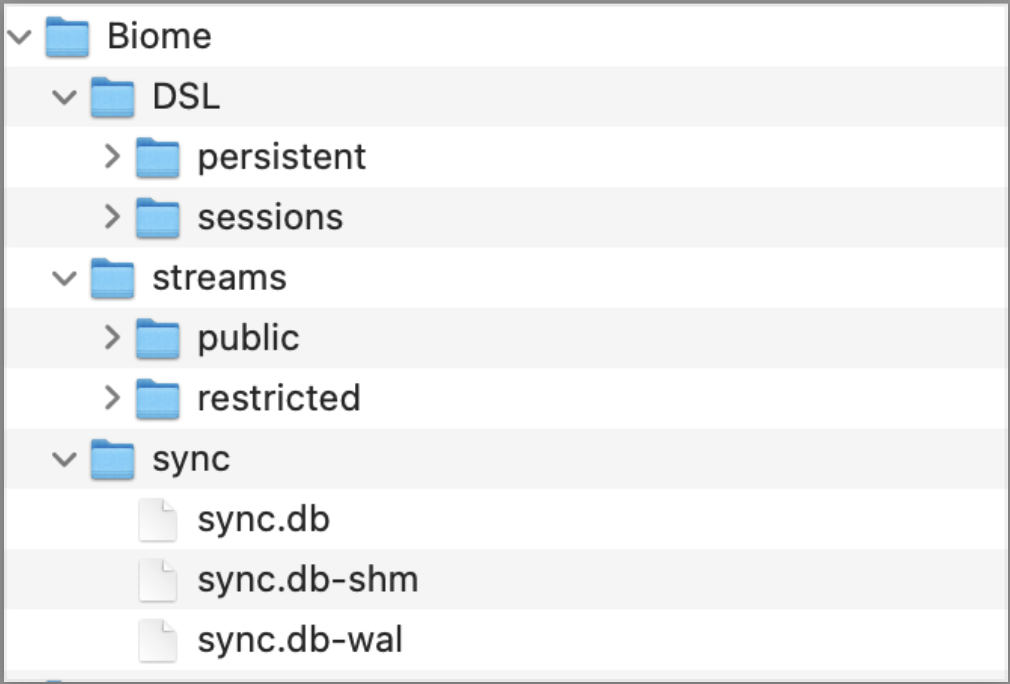Expand the sessions folder
This screenshot has width=1010, height=684.
click(112, 217)
